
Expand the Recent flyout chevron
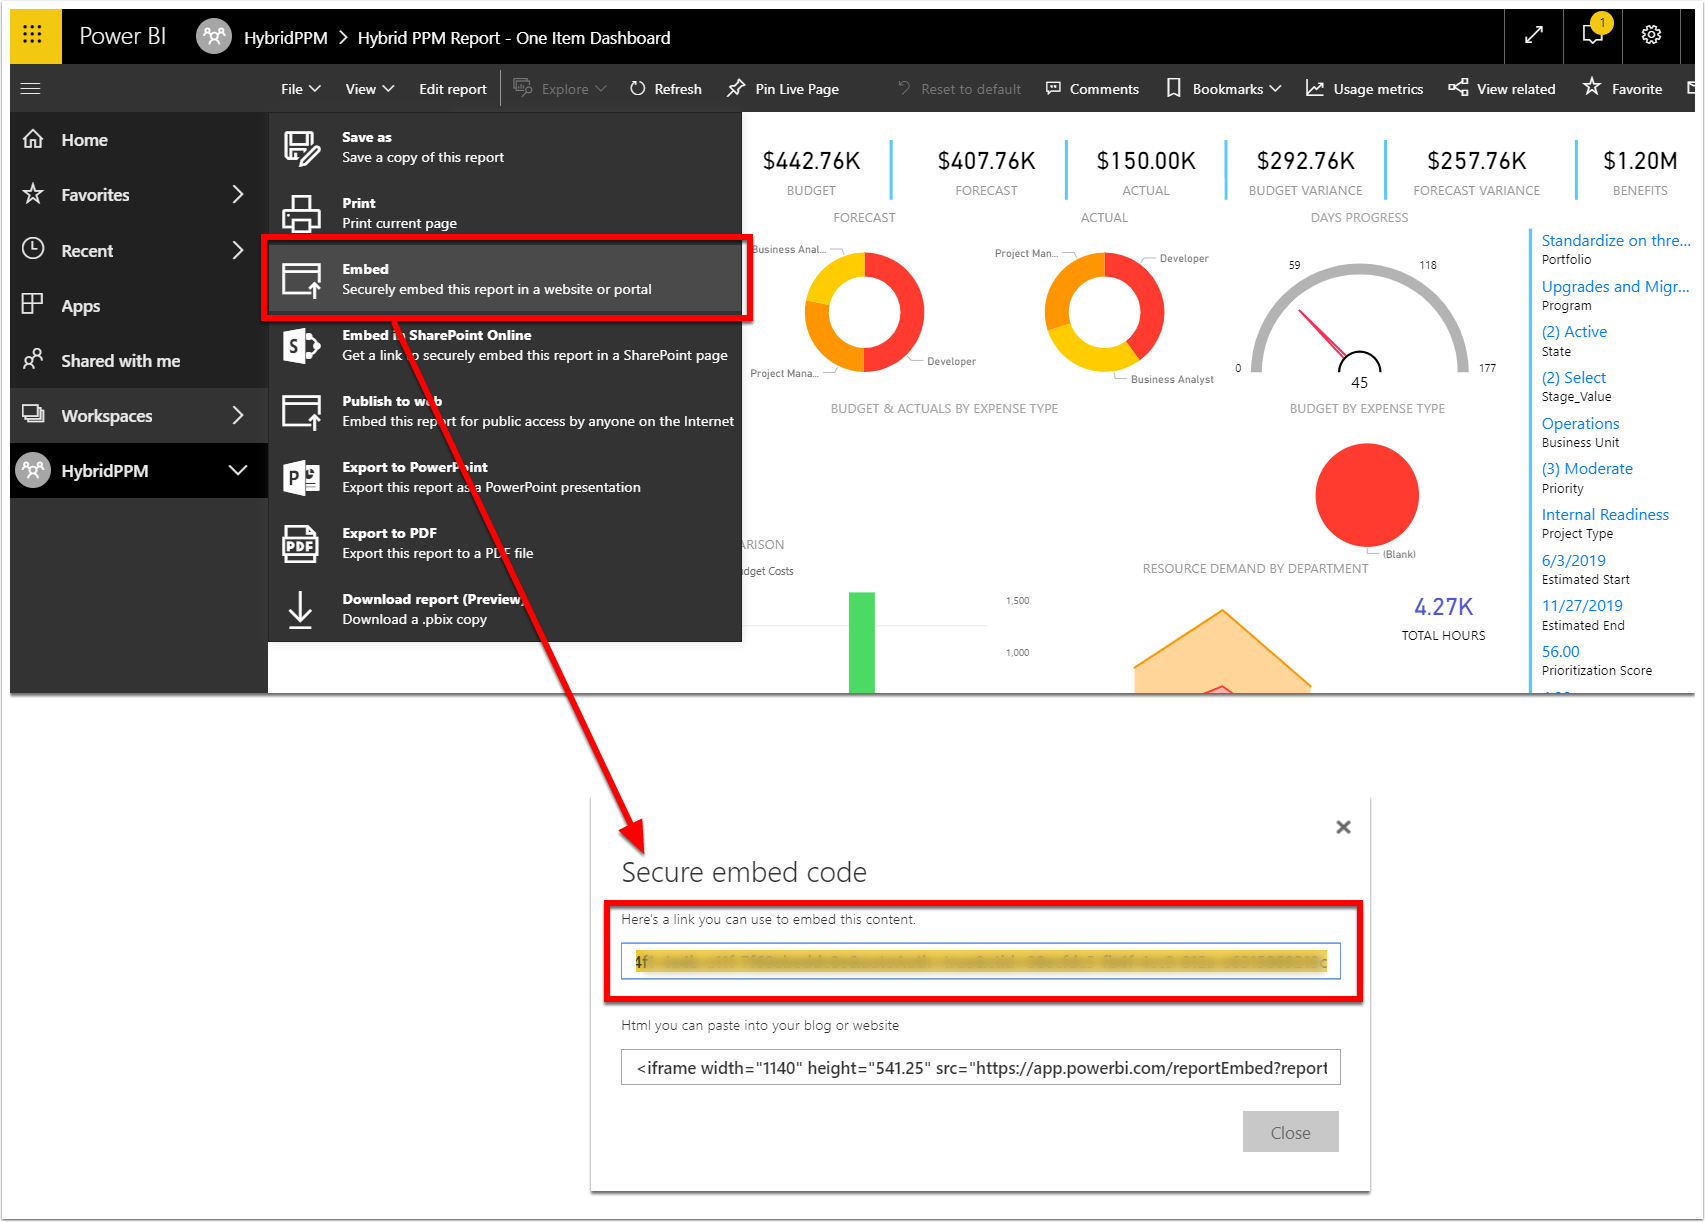point(238,249)
